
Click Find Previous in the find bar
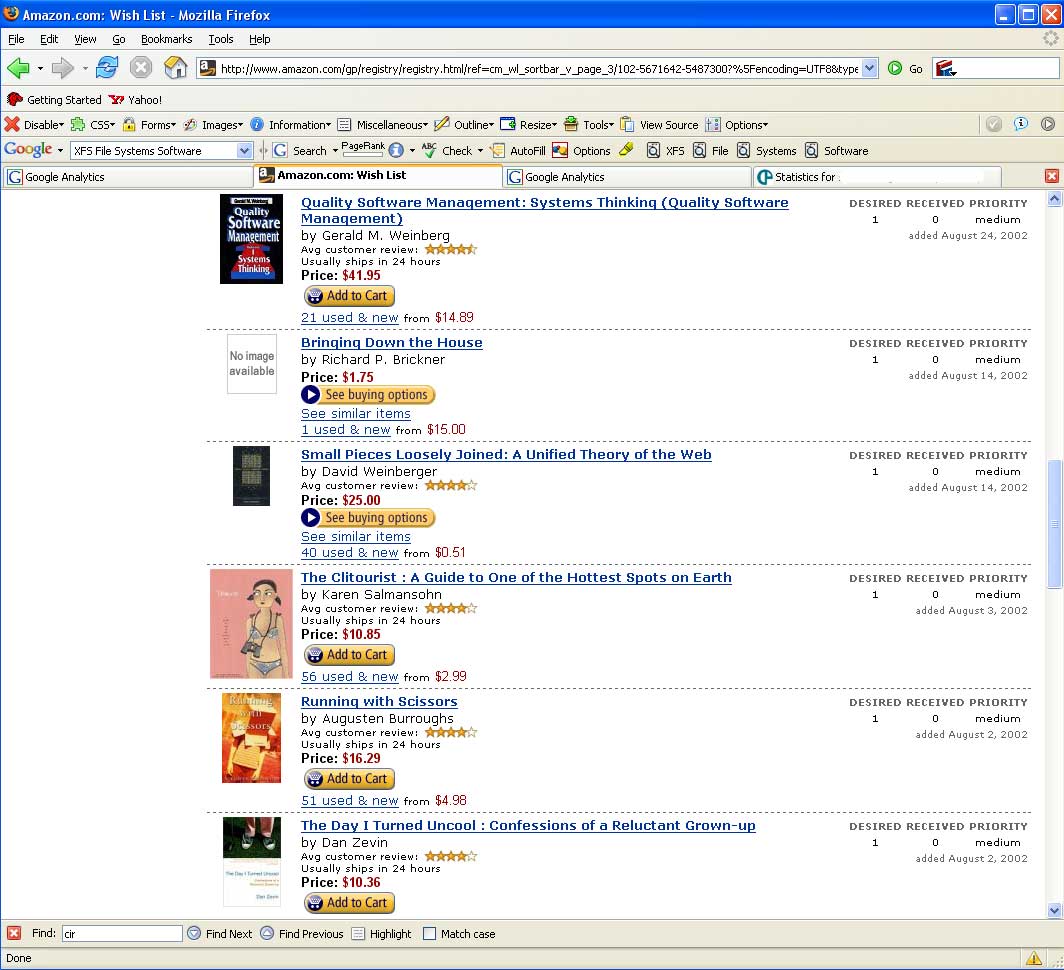point(301,934)
